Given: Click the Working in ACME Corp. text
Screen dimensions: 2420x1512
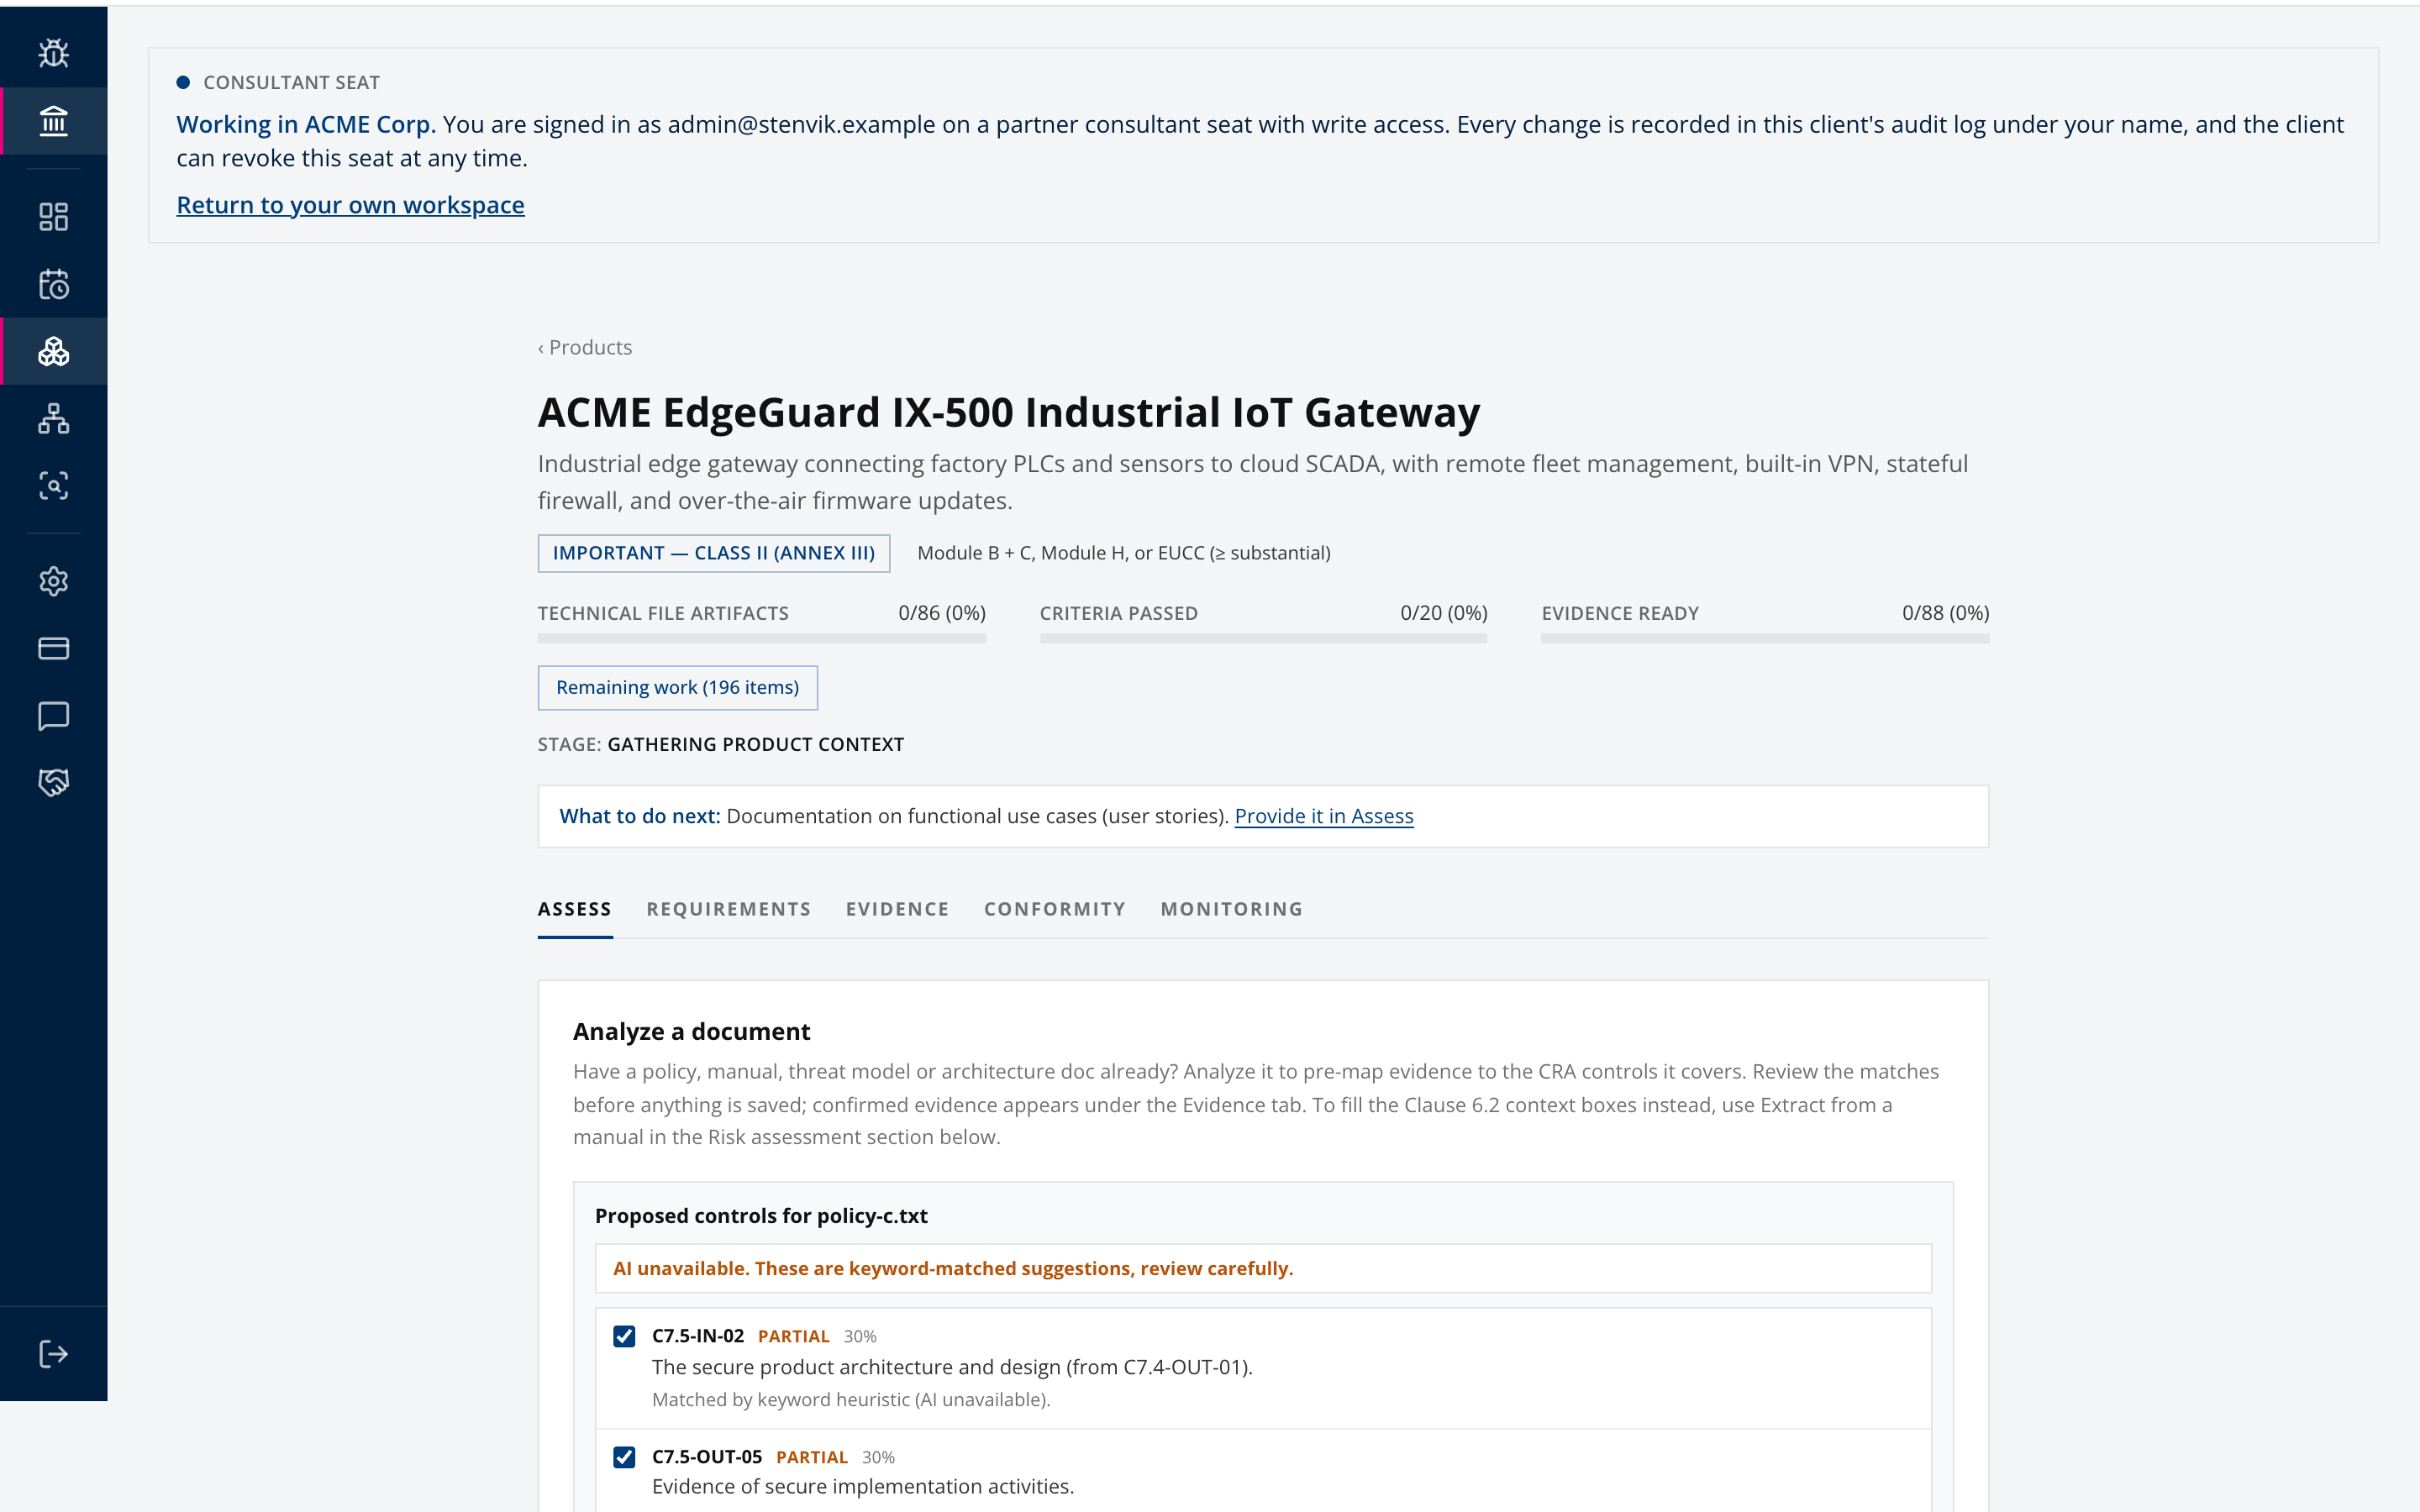Looking at the screenshot, I should click(306, 124).
